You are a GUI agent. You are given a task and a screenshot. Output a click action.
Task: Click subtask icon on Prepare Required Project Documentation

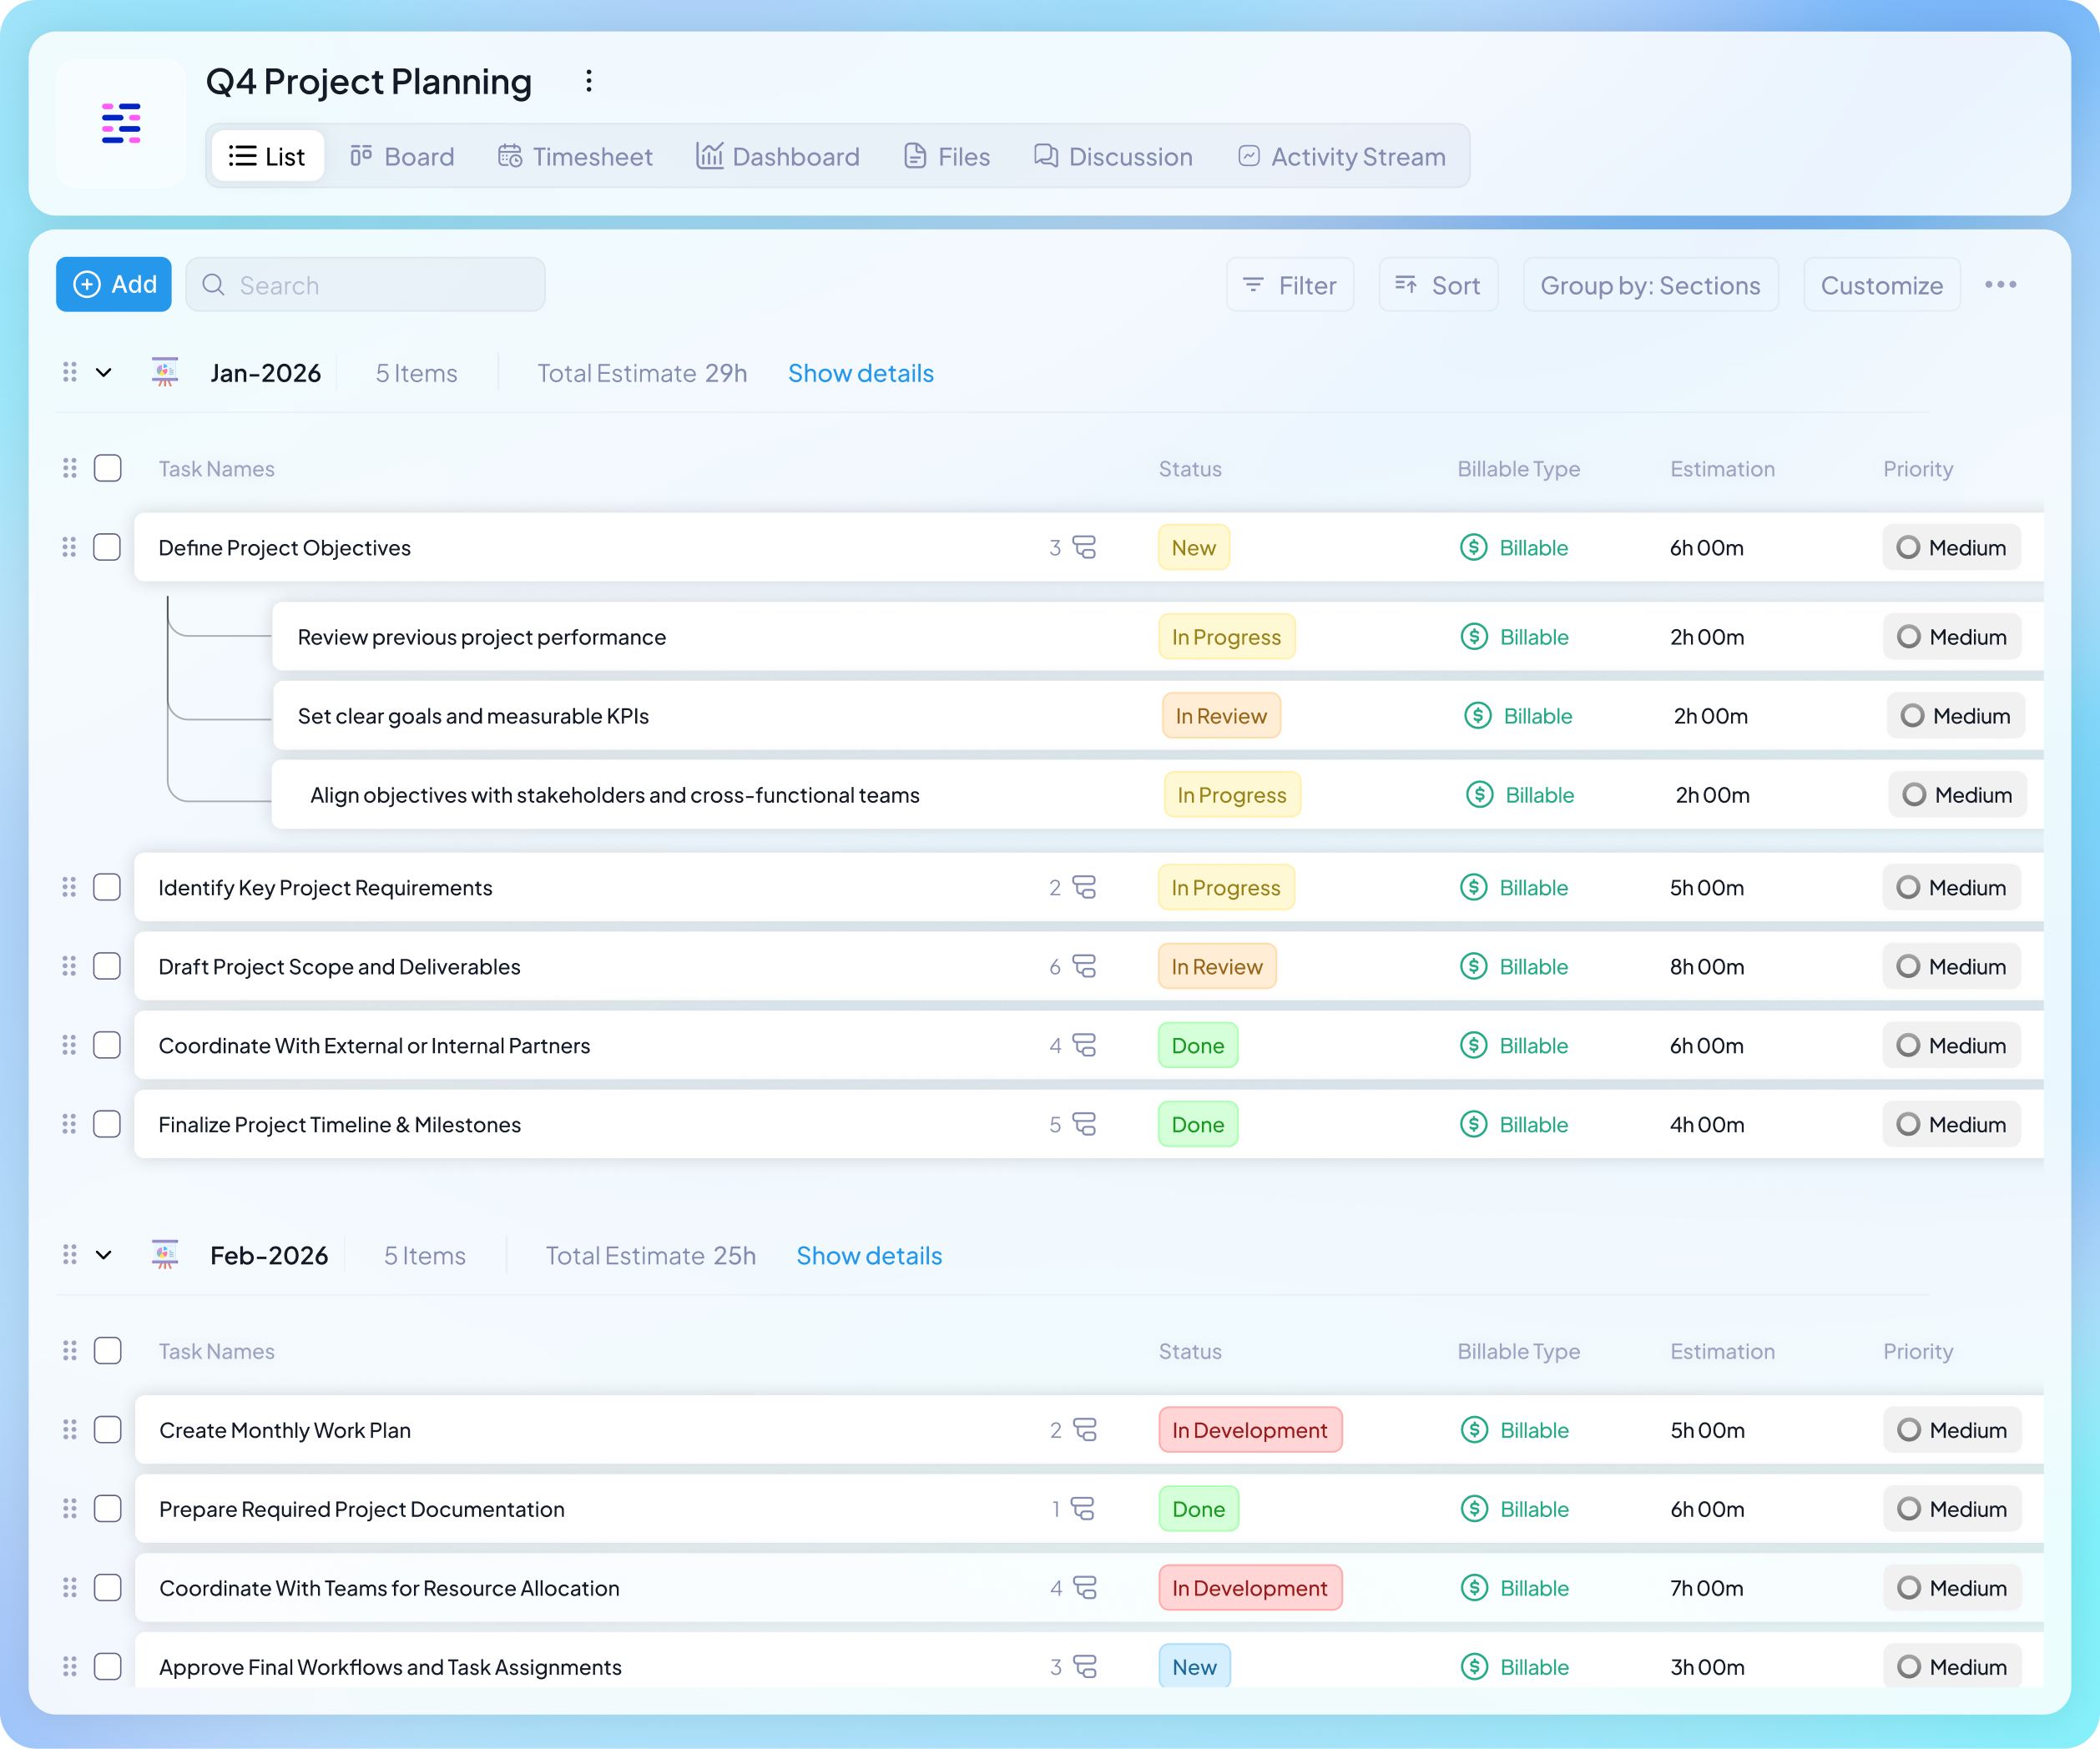[1083, 1509]
